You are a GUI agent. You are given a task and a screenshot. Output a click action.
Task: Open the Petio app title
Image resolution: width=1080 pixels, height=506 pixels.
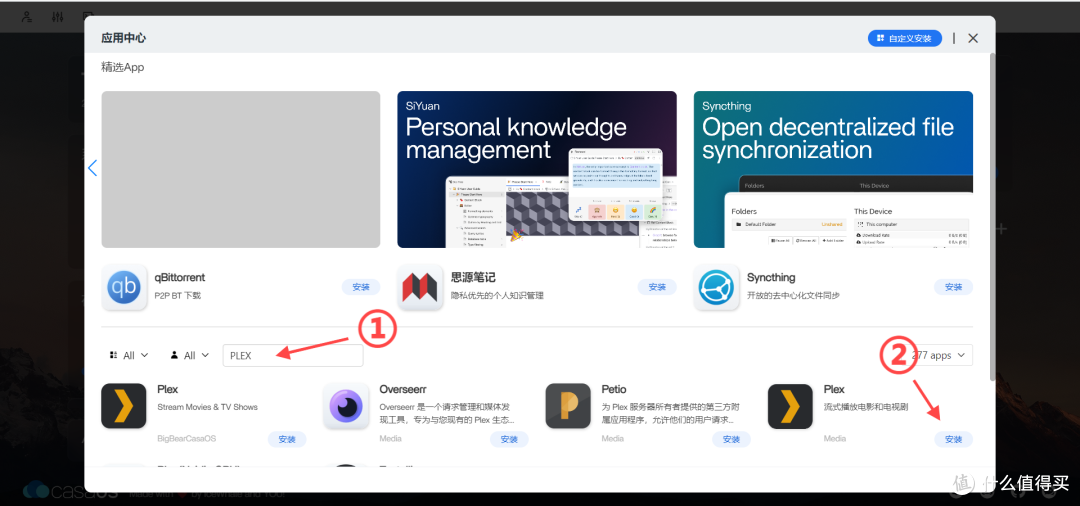(x=614, y=389)
